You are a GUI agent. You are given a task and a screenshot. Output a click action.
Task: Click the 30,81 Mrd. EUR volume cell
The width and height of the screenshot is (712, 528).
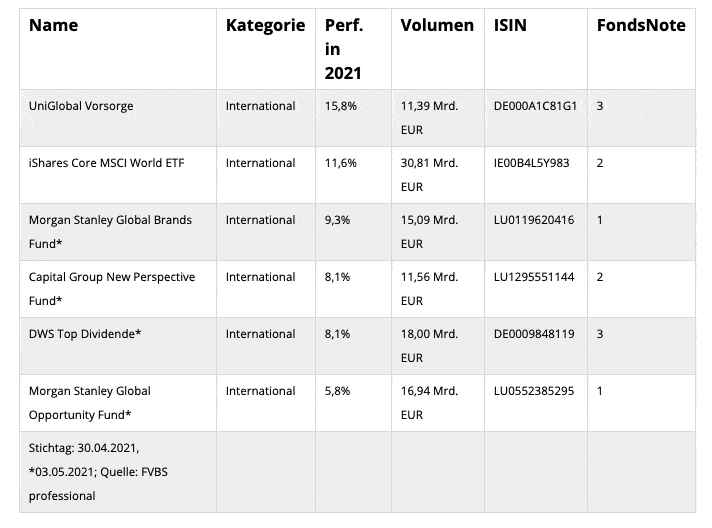pyautogui.click(x=429, y=174)
